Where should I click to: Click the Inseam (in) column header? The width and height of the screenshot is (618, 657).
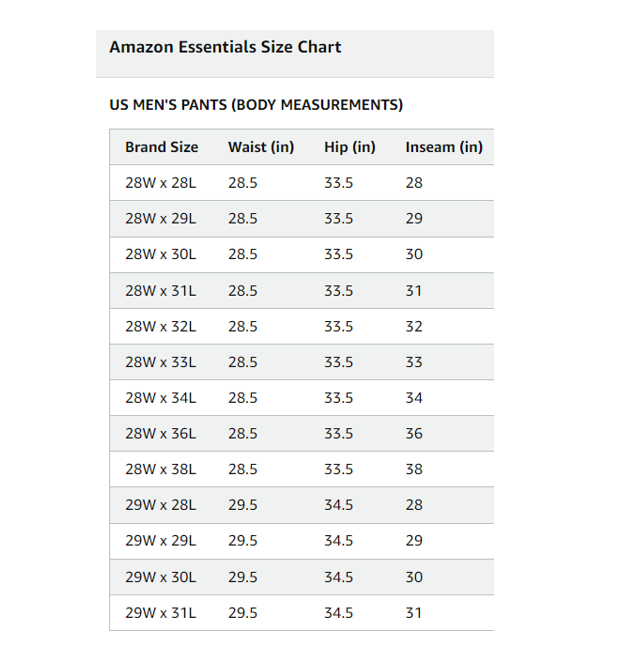[444, 147]
